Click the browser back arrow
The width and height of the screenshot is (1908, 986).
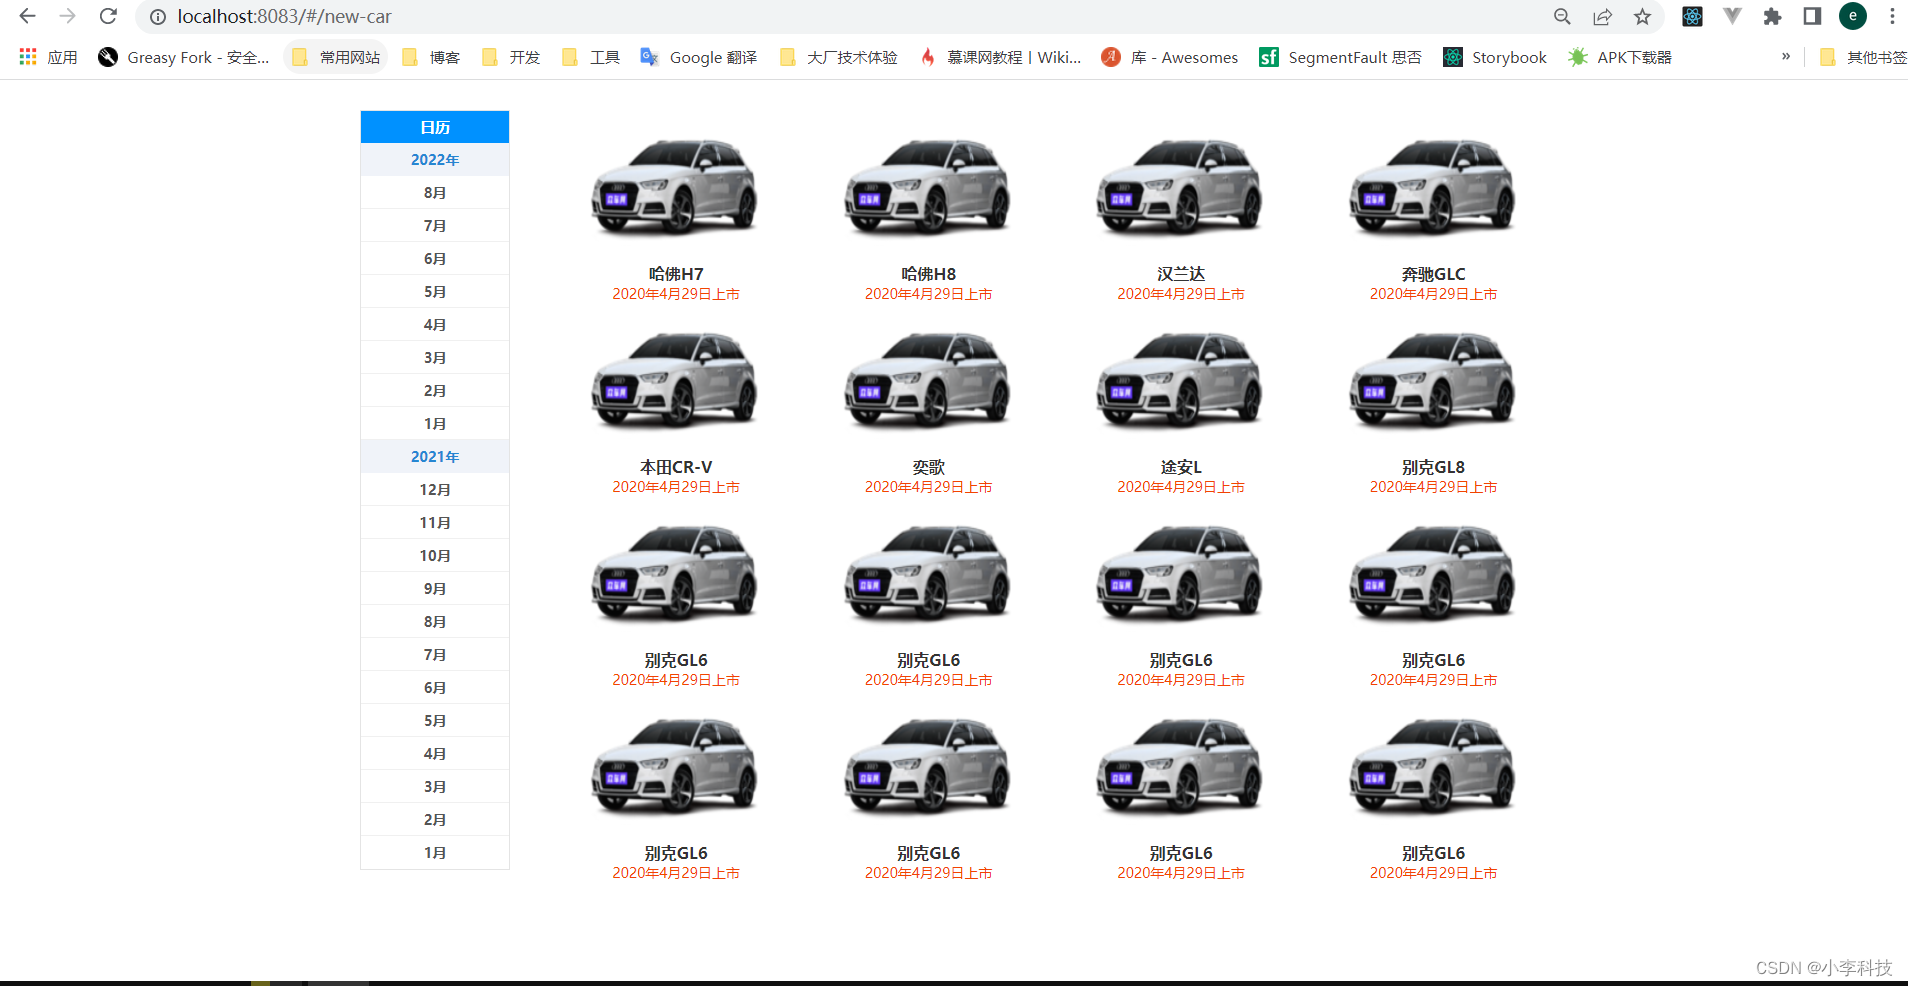pyautogui.click(x=27, y=16)
